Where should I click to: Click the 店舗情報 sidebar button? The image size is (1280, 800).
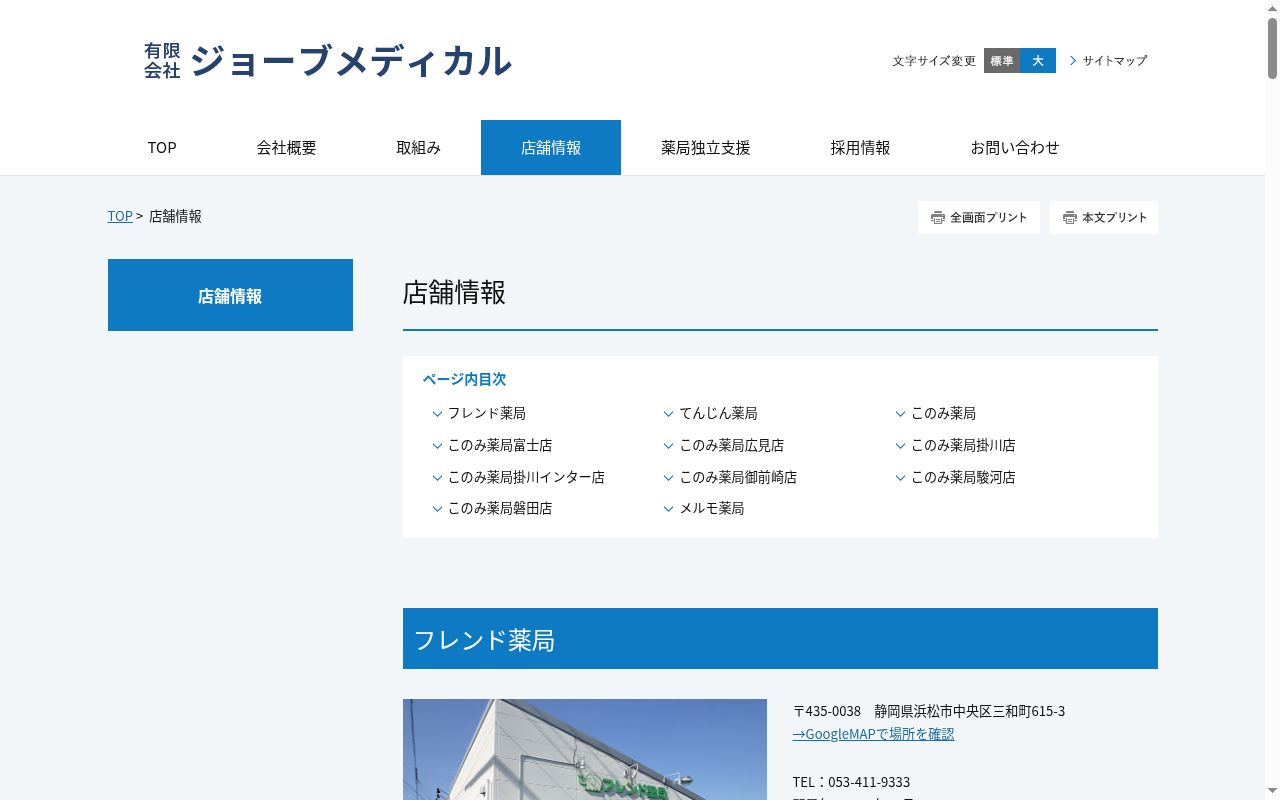tap(230, 295)
